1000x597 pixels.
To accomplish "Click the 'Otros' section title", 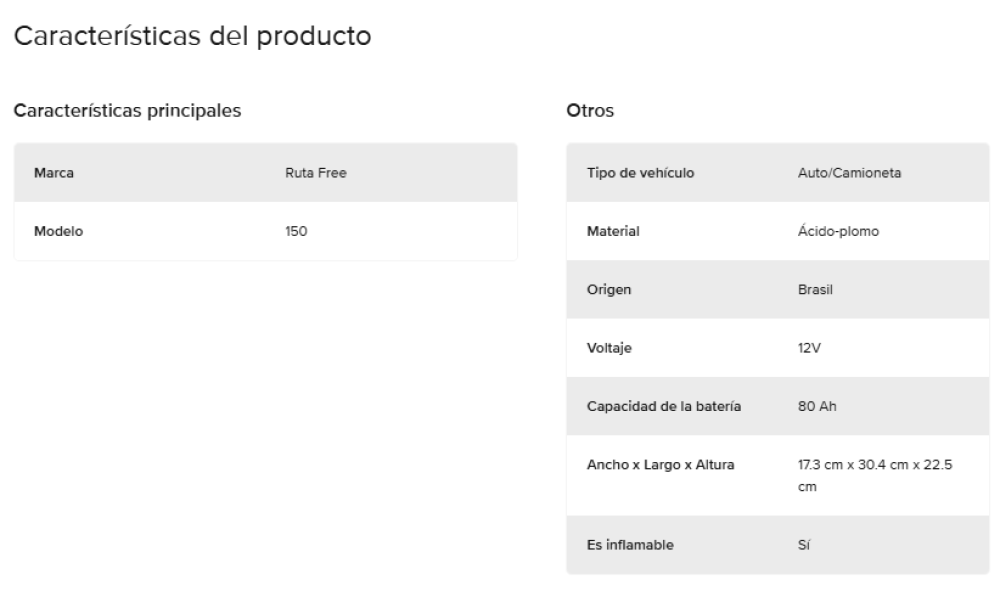I will 589,110.
